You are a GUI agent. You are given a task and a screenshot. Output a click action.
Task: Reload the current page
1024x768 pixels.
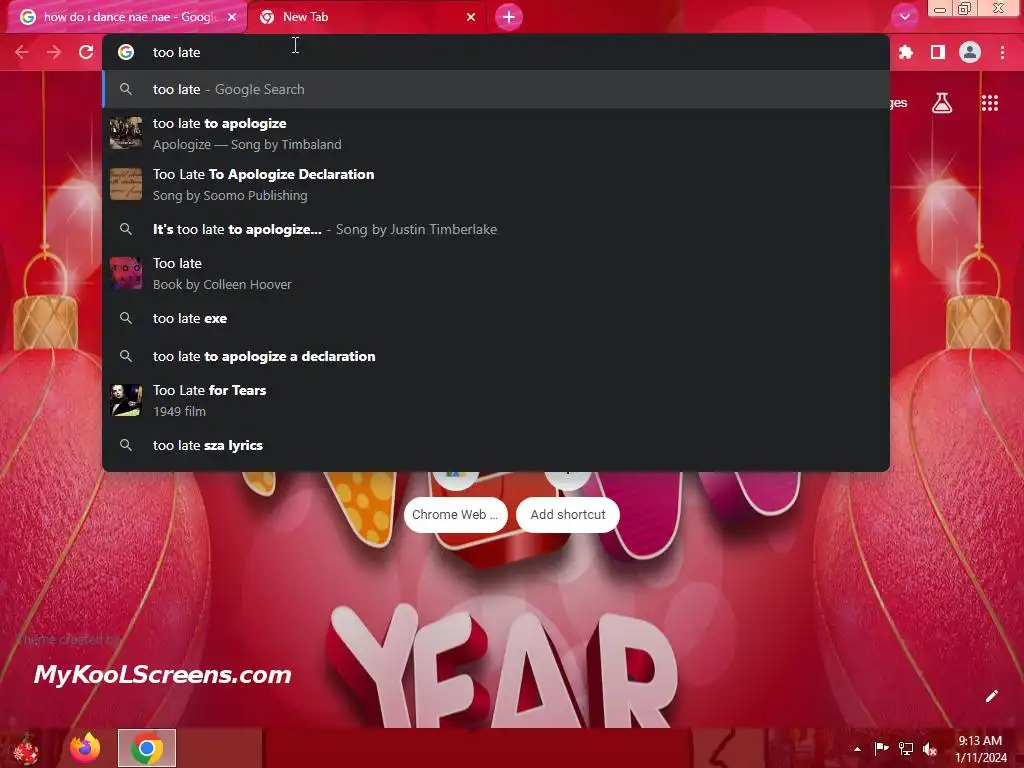click(86, 52)
